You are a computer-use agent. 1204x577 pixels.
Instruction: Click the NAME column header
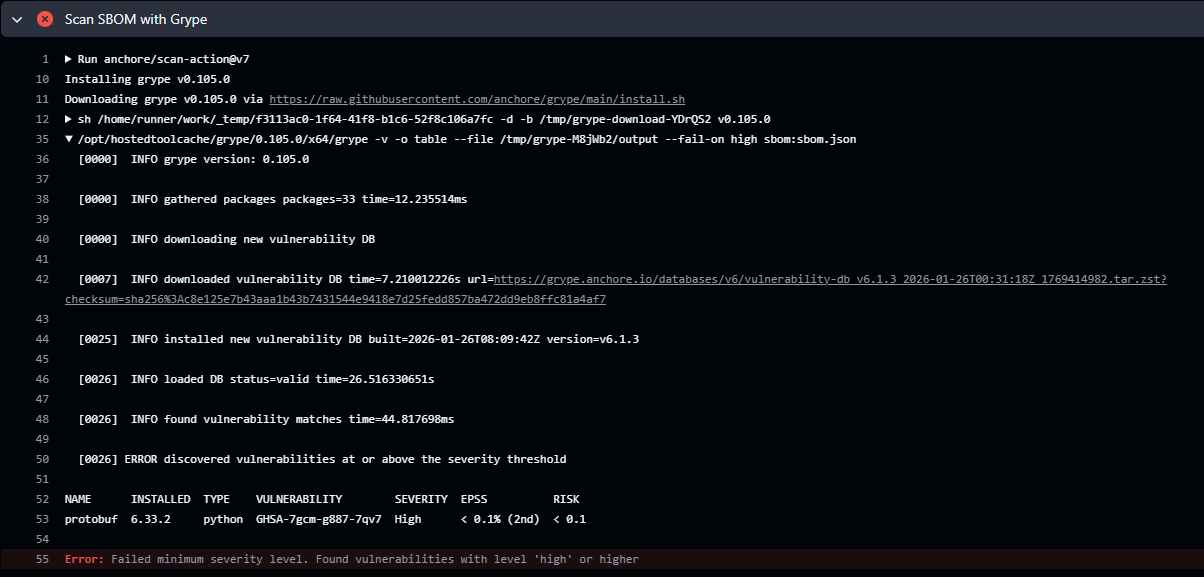coord(78,499)
